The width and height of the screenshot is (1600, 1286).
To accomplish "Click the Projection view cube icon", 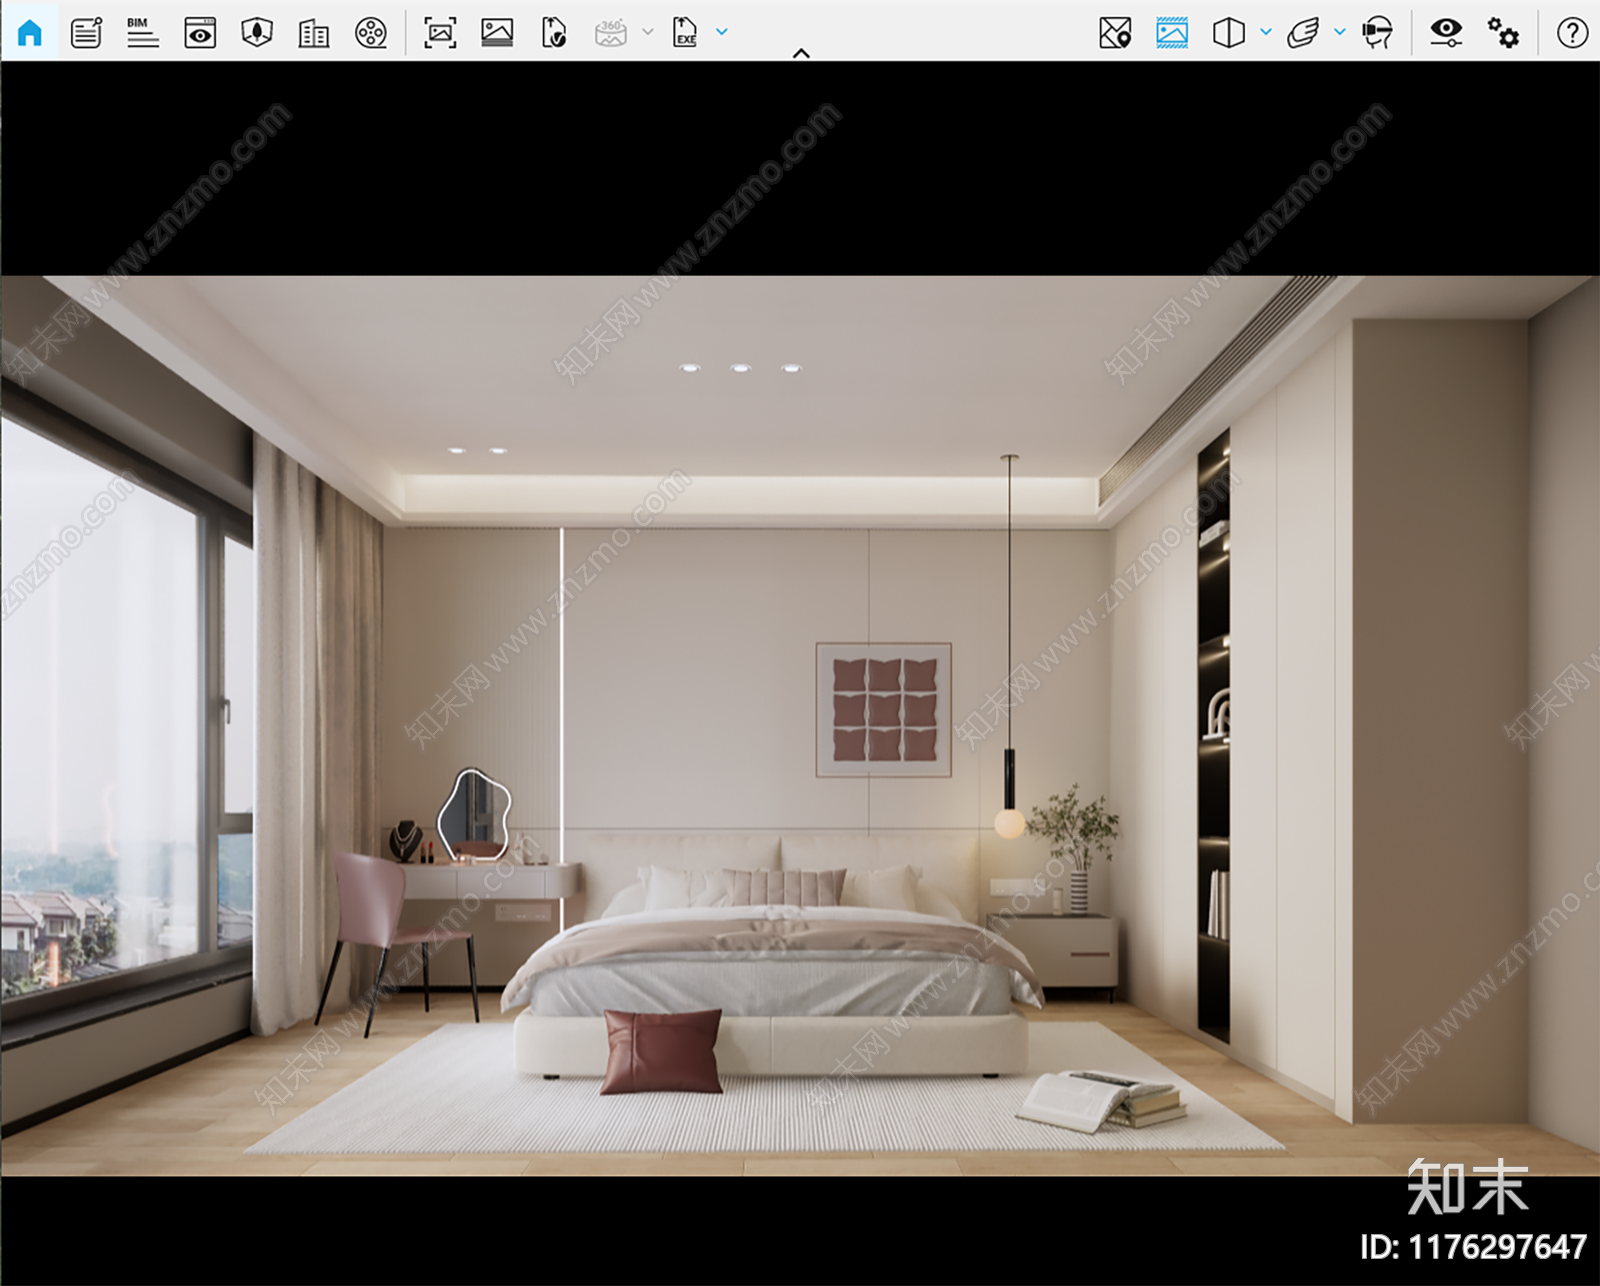I will [1229, 33].
